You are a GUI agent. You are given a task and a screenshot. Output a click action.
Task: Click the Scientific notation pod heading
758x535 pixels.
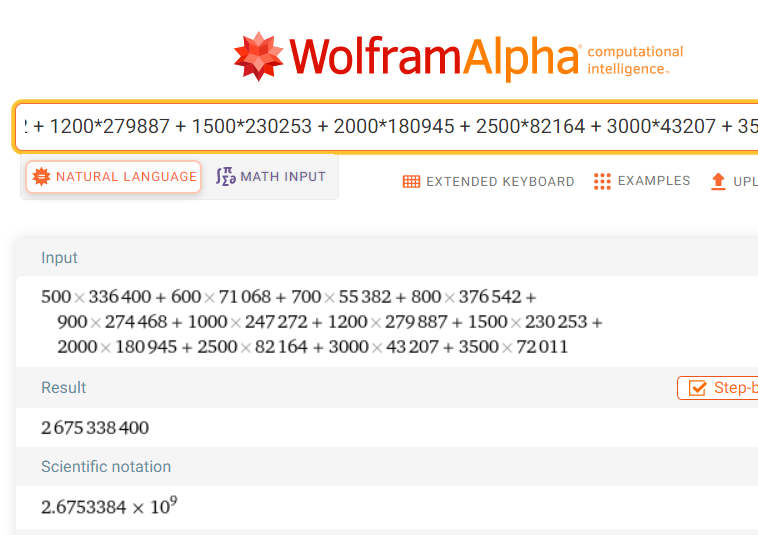tap(106, 467)
